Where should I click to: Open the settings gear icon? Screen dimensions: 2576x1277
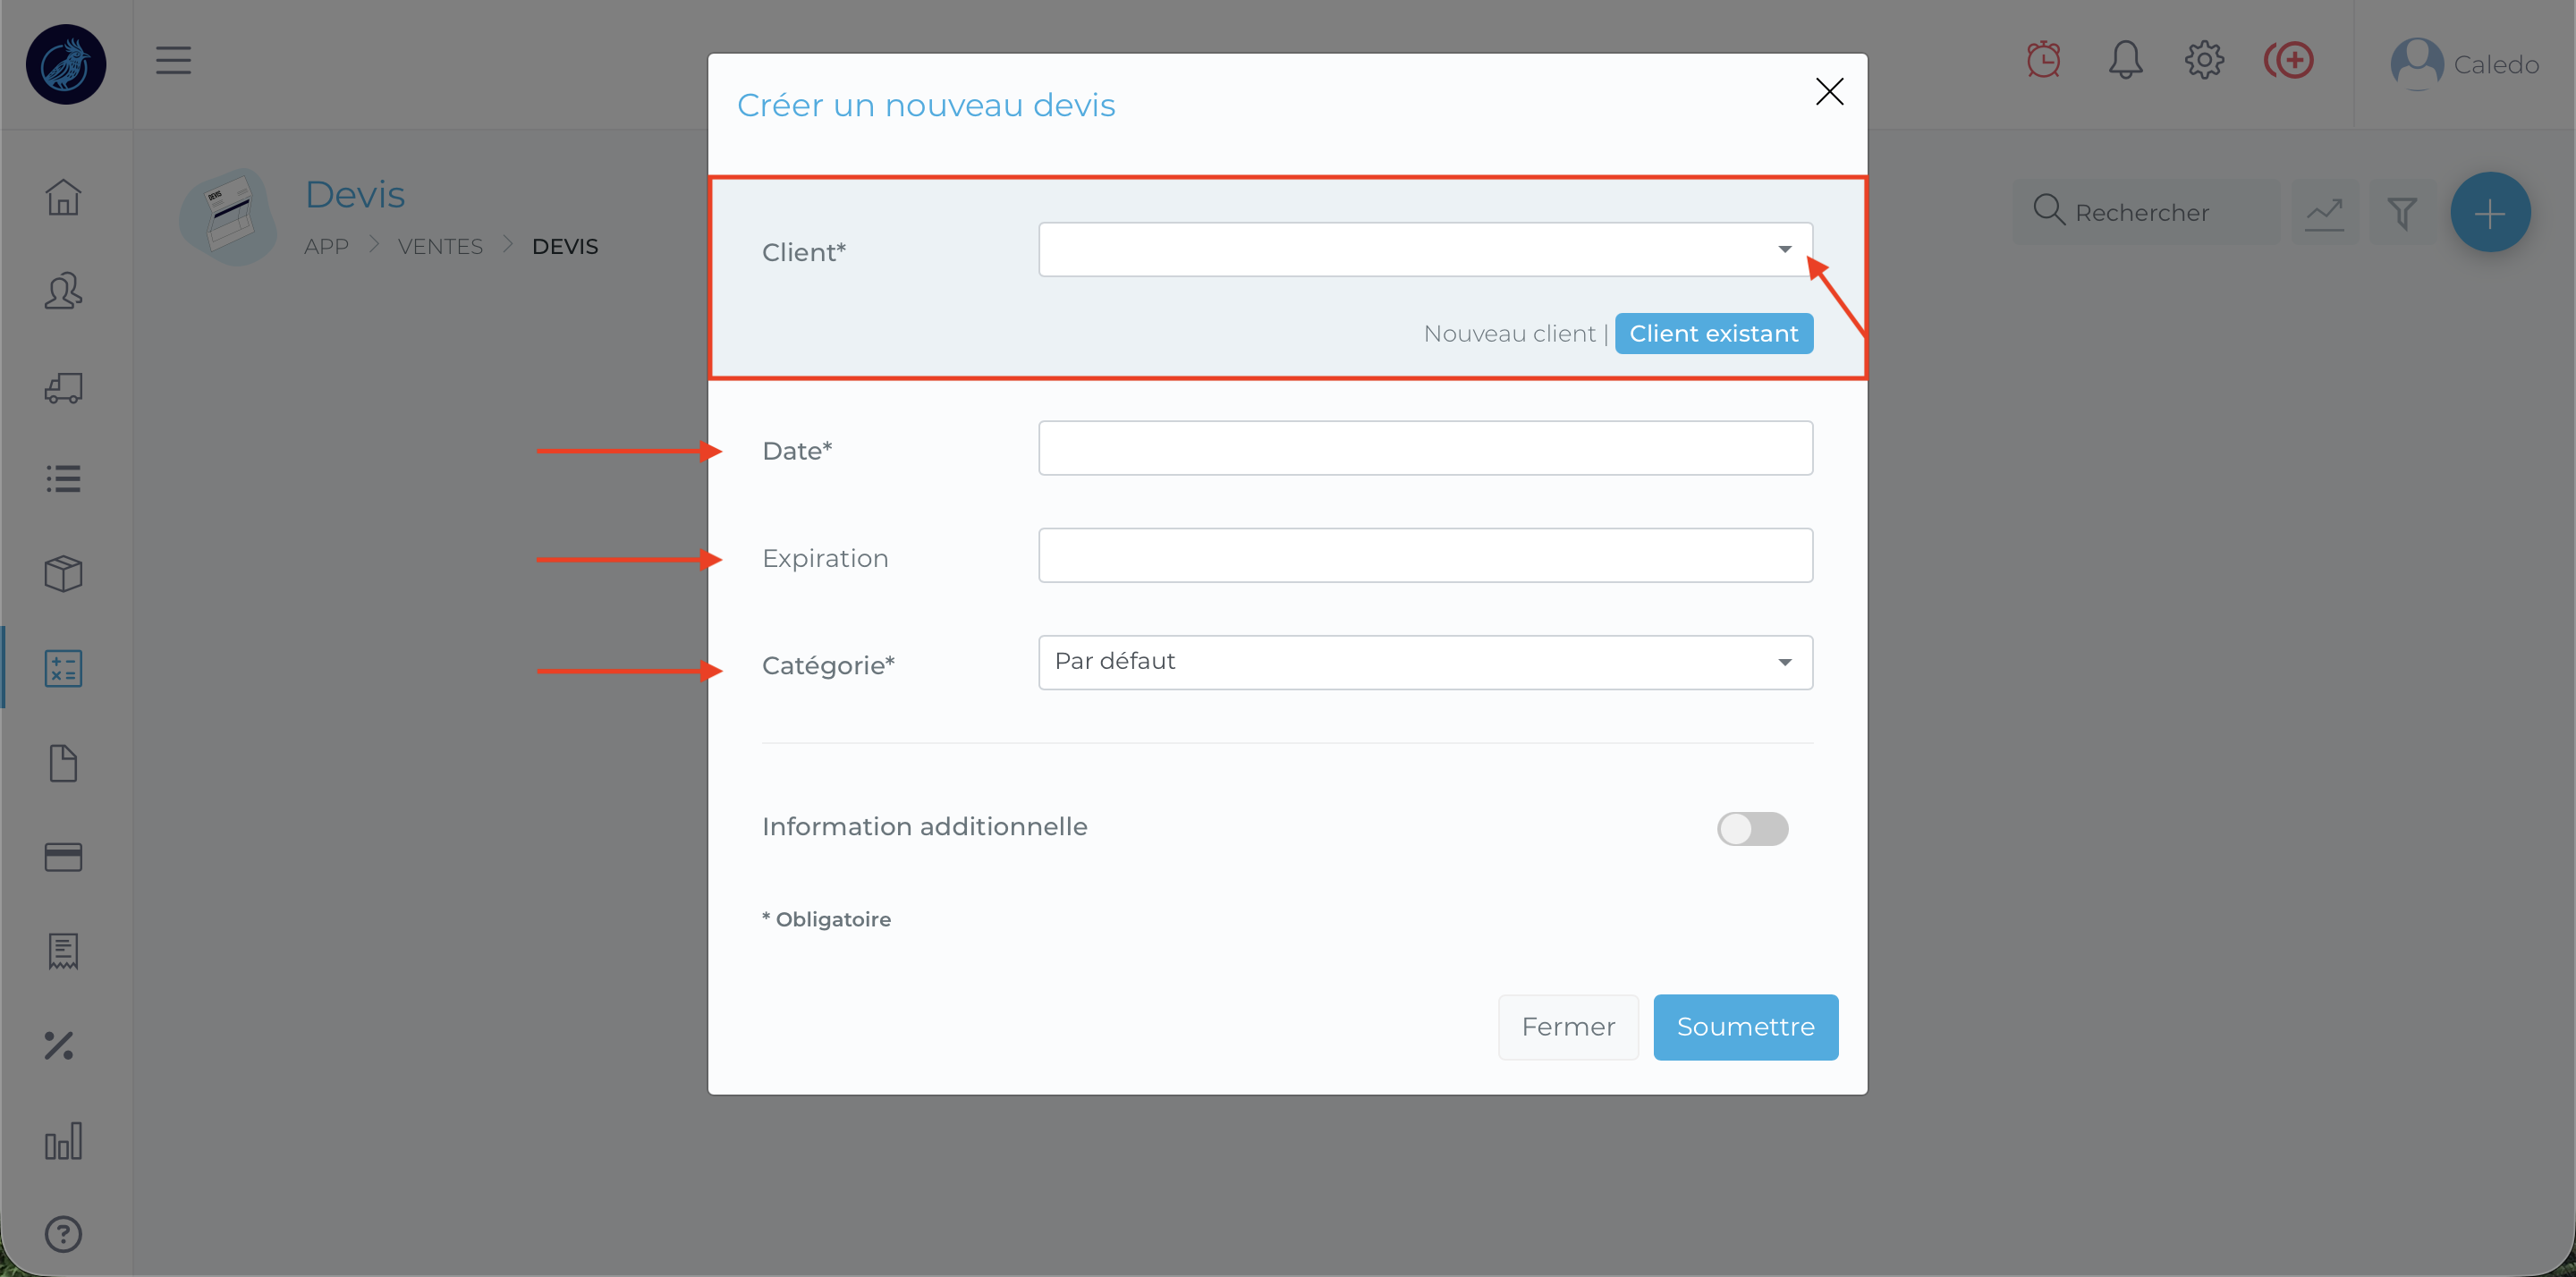tap(2204, 61)
